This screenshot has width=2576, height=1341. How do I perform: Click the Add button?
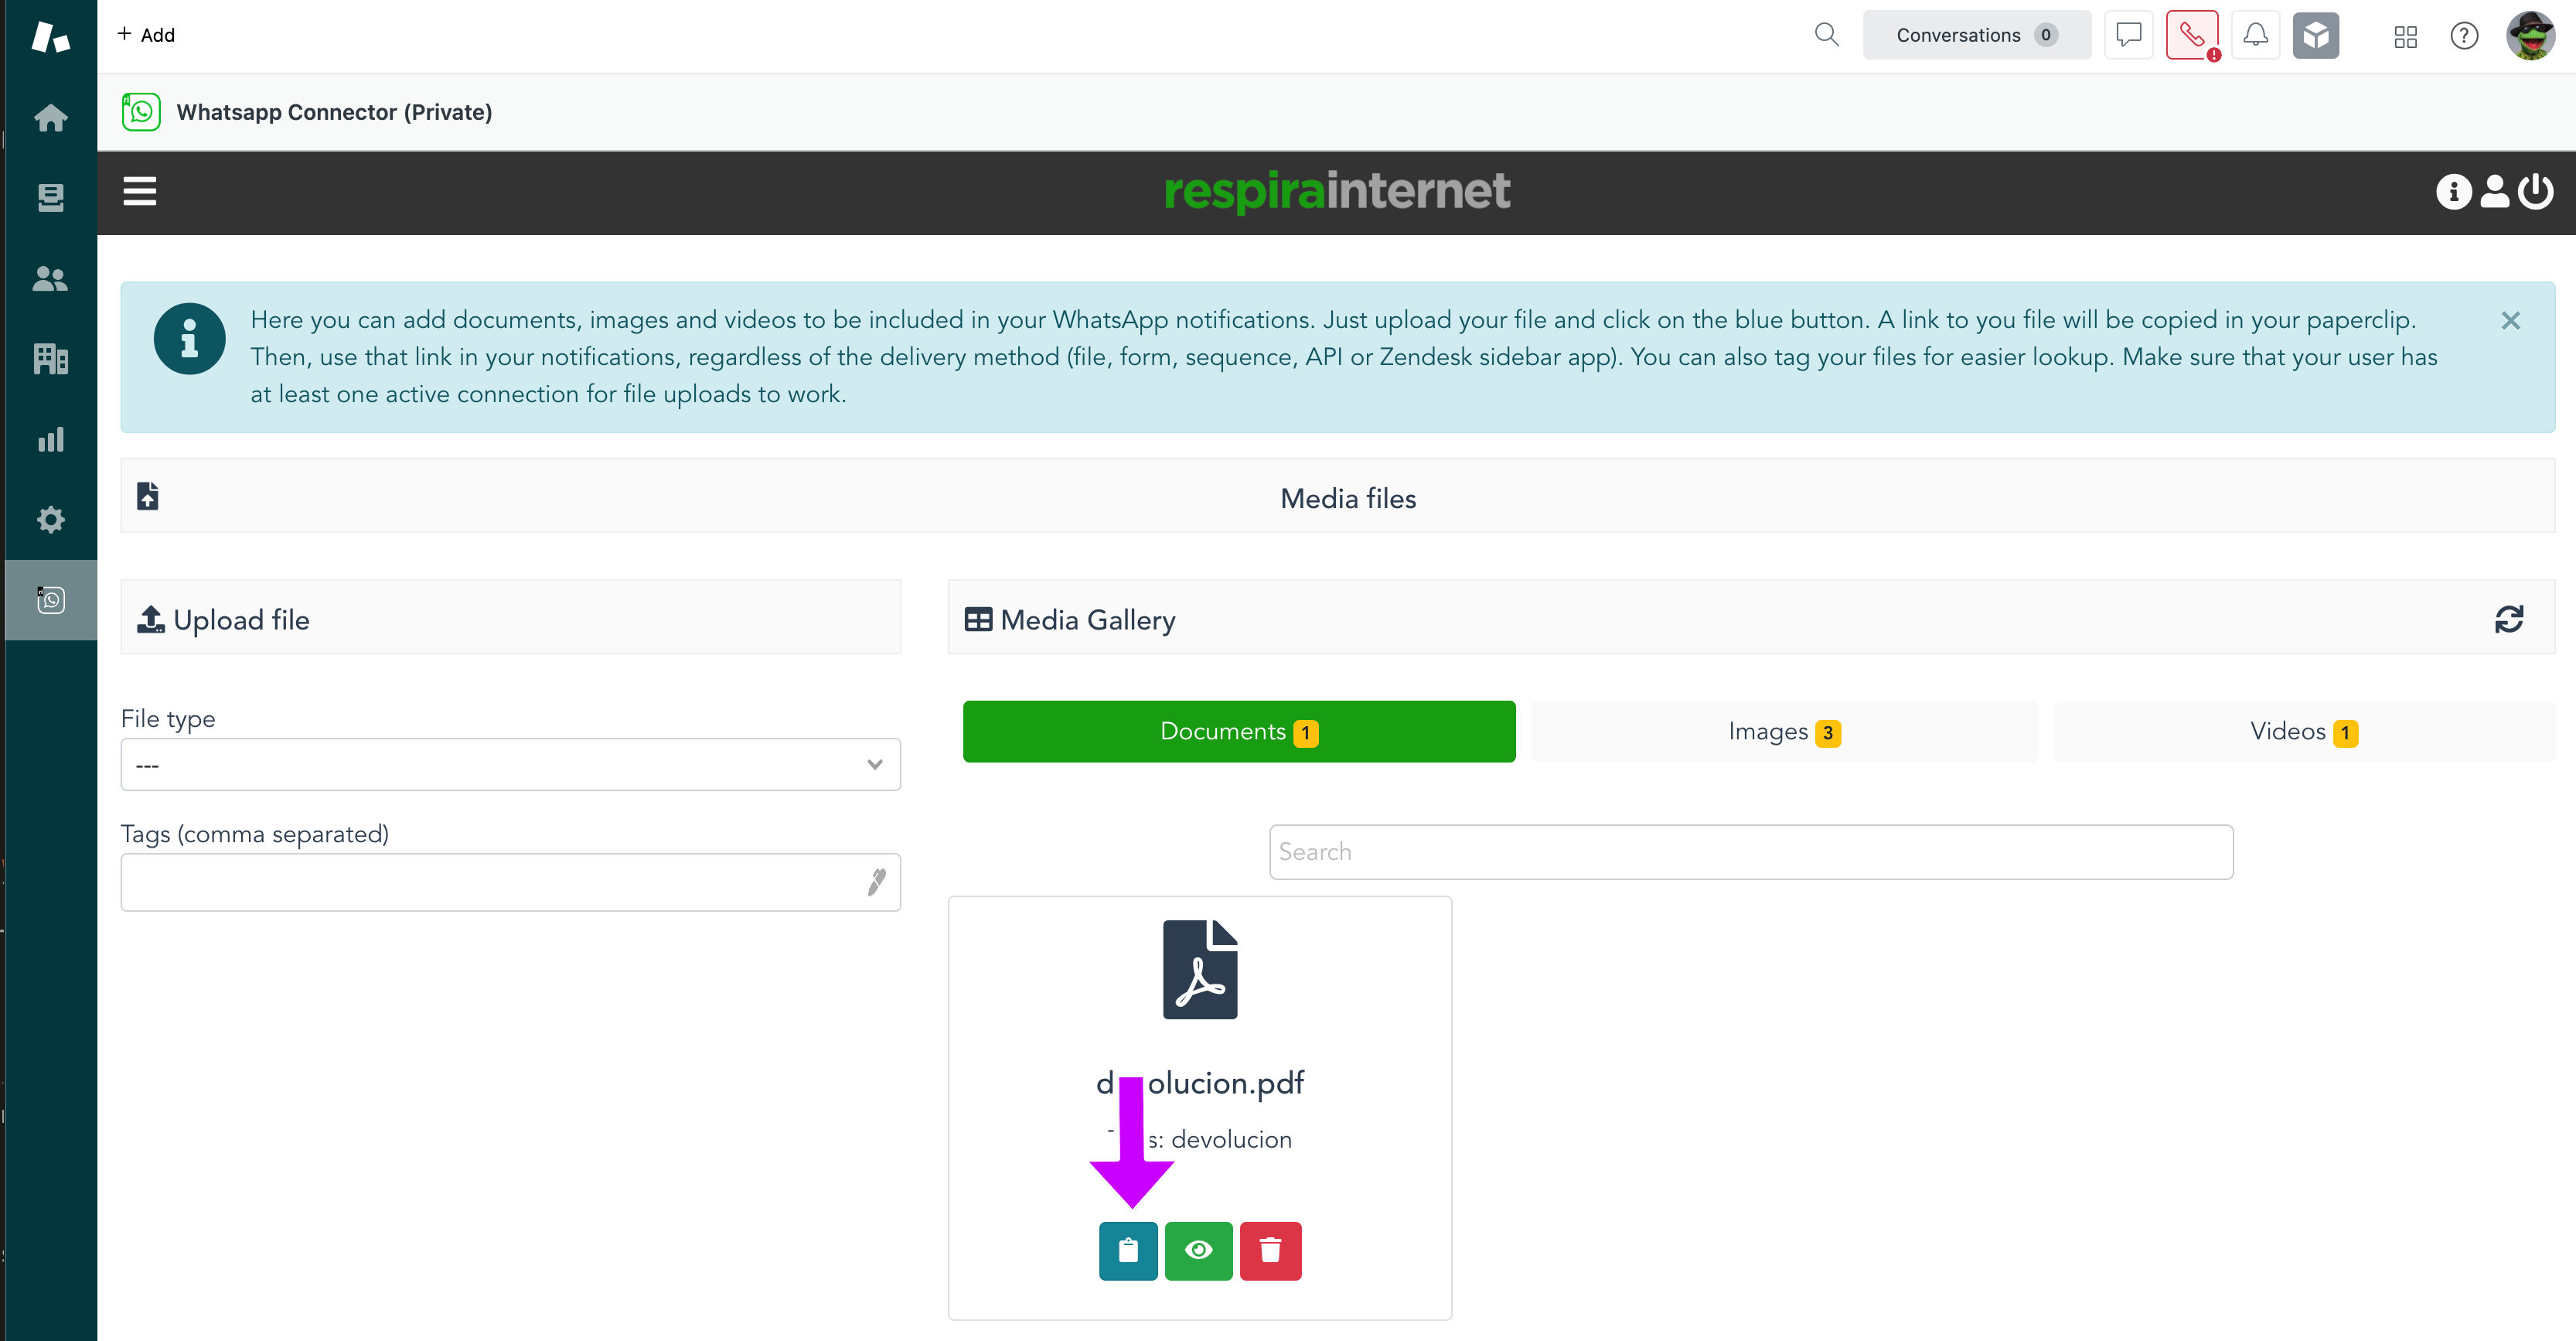point(146,34)
